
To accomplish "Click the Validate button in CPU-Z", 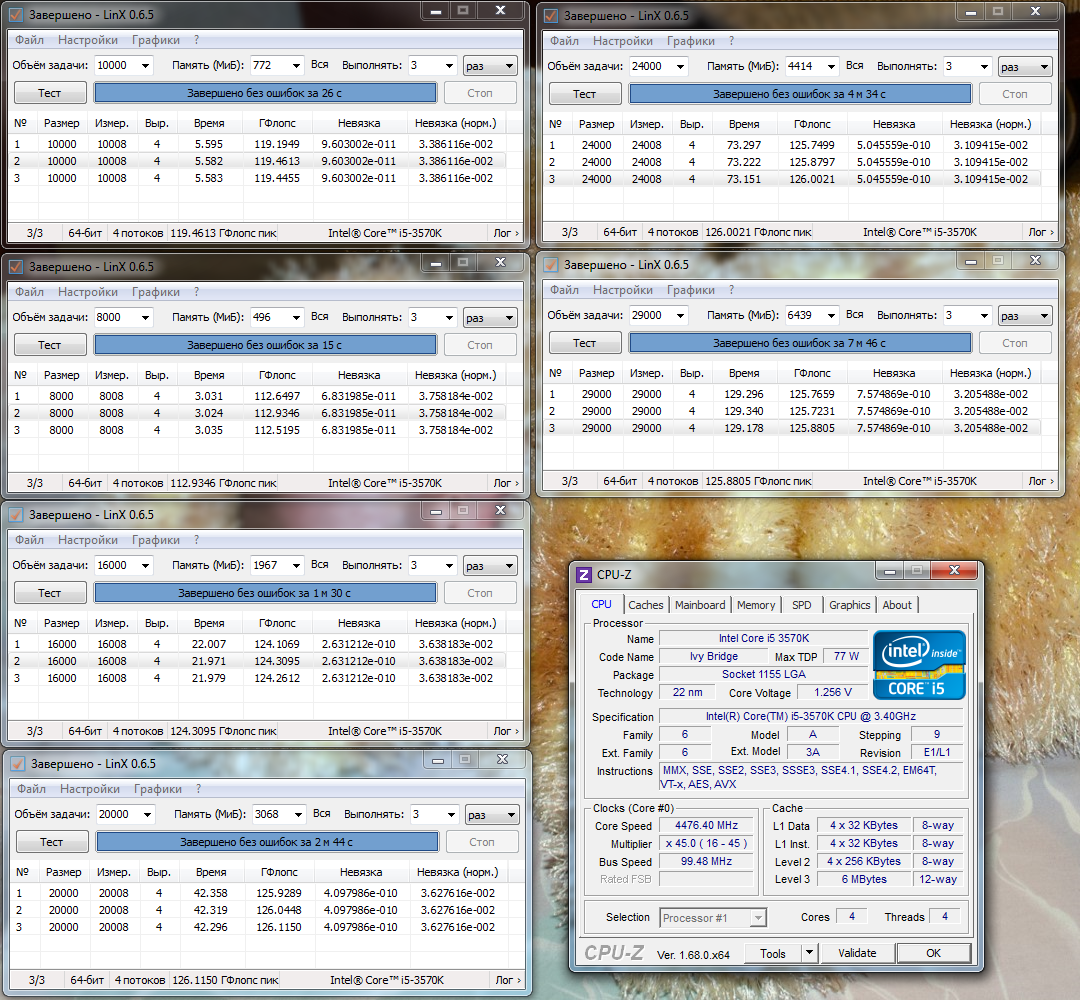I will (x=857, y=953).
